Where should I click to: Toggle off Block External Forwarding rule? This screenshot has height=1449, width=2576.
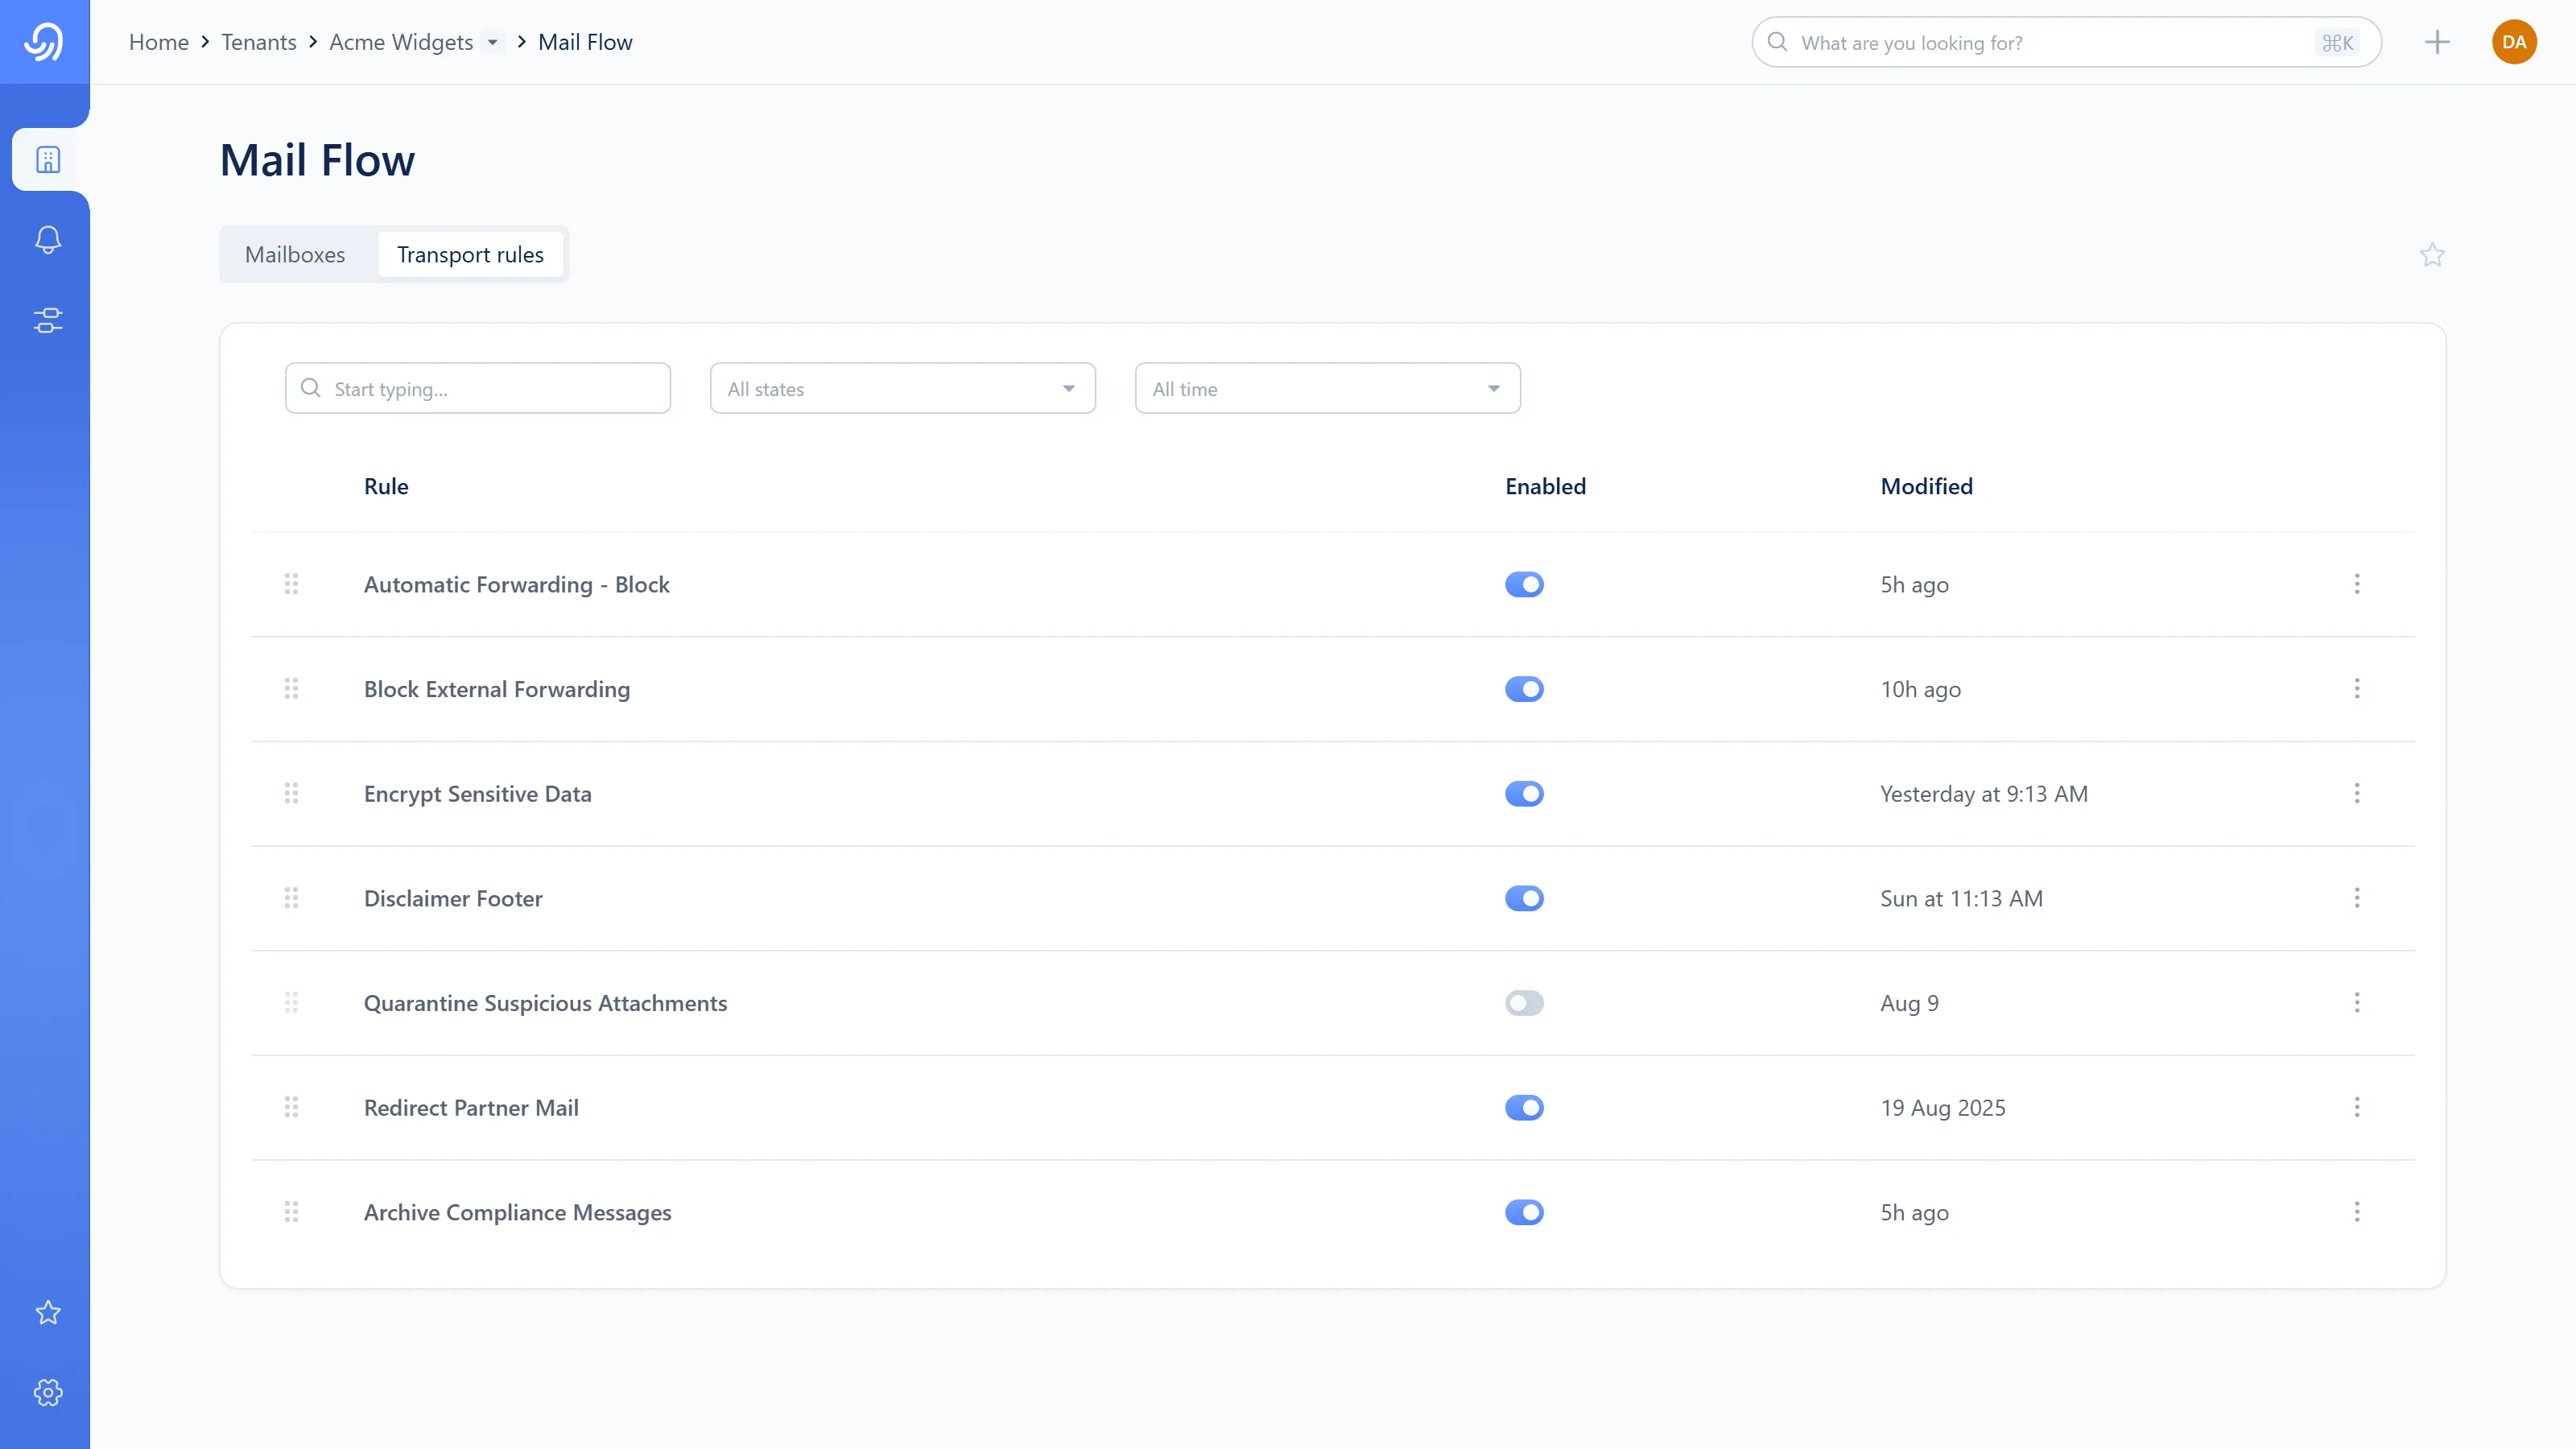click(x=1524, y=689)
